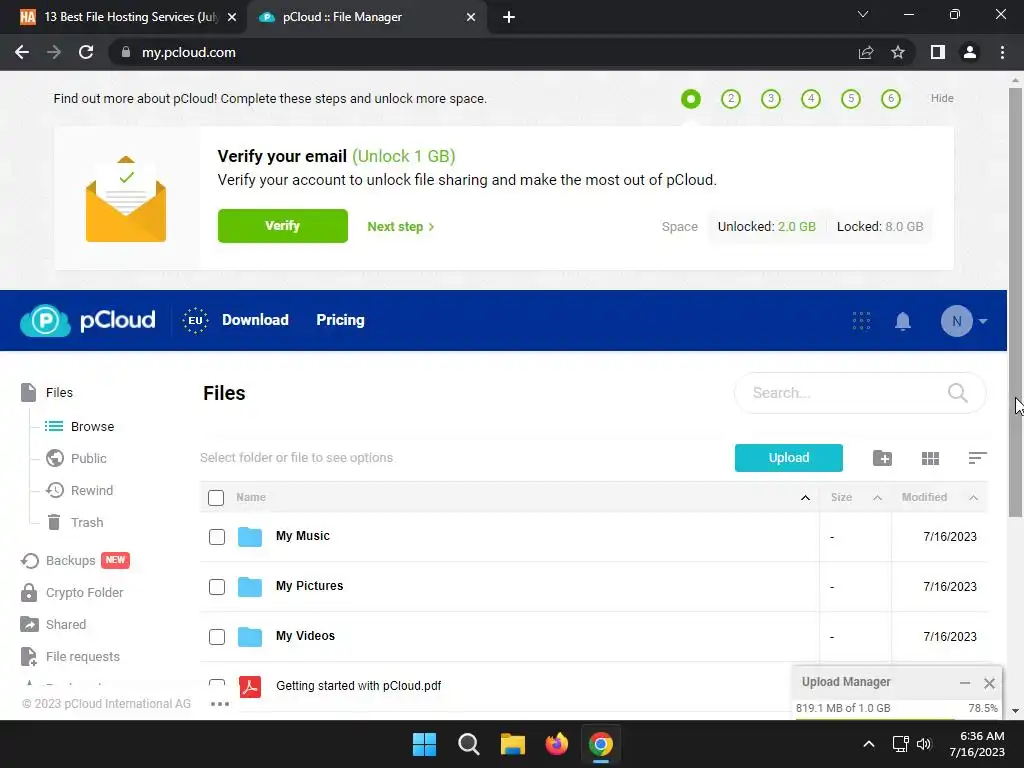Create a new folder with the folder-plus icon
This screenshot has height=768, width=1024.
point(882,458)
